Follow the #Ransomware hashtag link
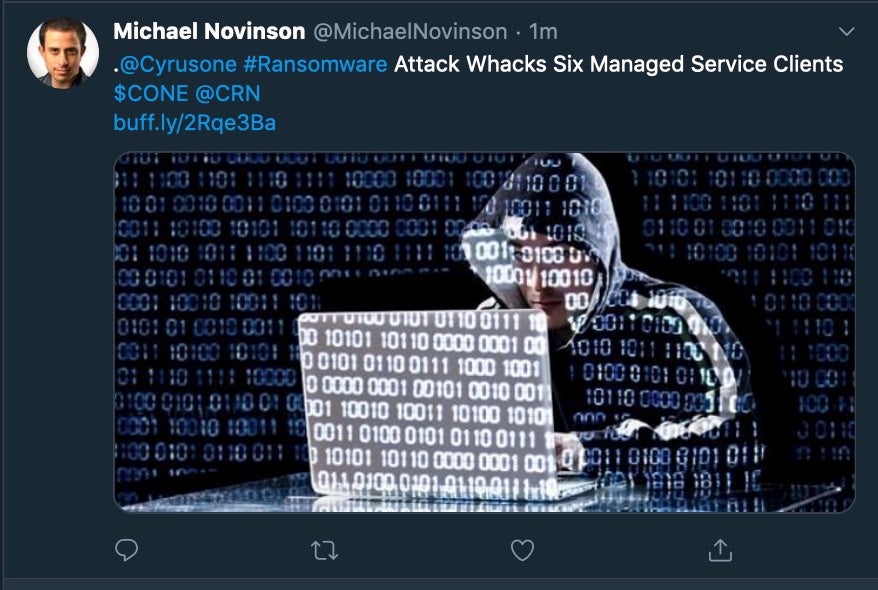The width and height of the screenshot is (878, 590). click(x=315, y=64)
